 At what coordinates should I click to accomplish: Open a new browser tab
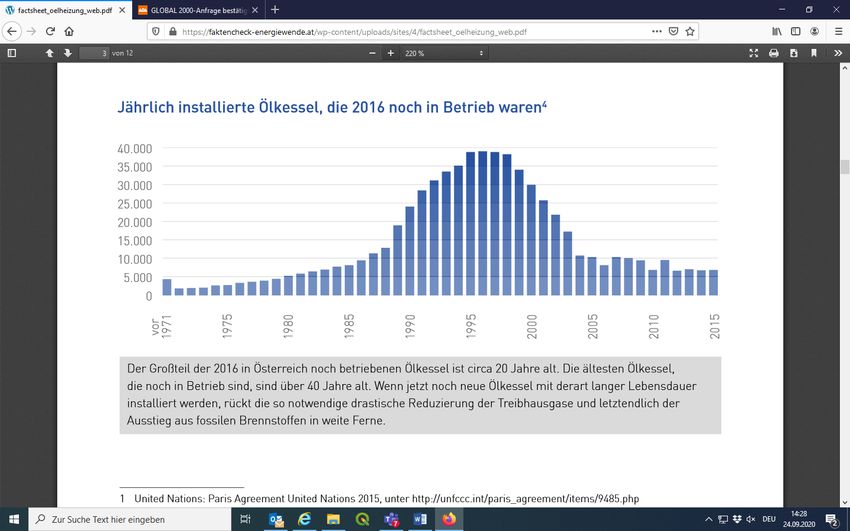(x=275, y=9)
